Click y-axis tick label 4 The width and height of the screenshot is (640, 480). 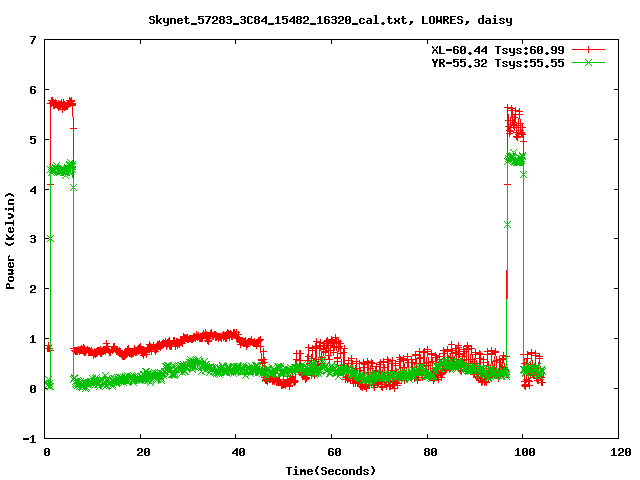33,190
